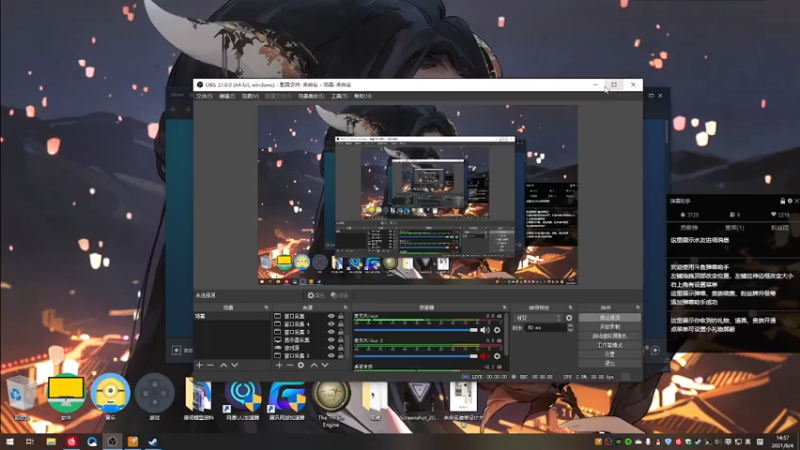
Task: Undock the 控件 panel via popout icon
Action: tap(638, 308)
